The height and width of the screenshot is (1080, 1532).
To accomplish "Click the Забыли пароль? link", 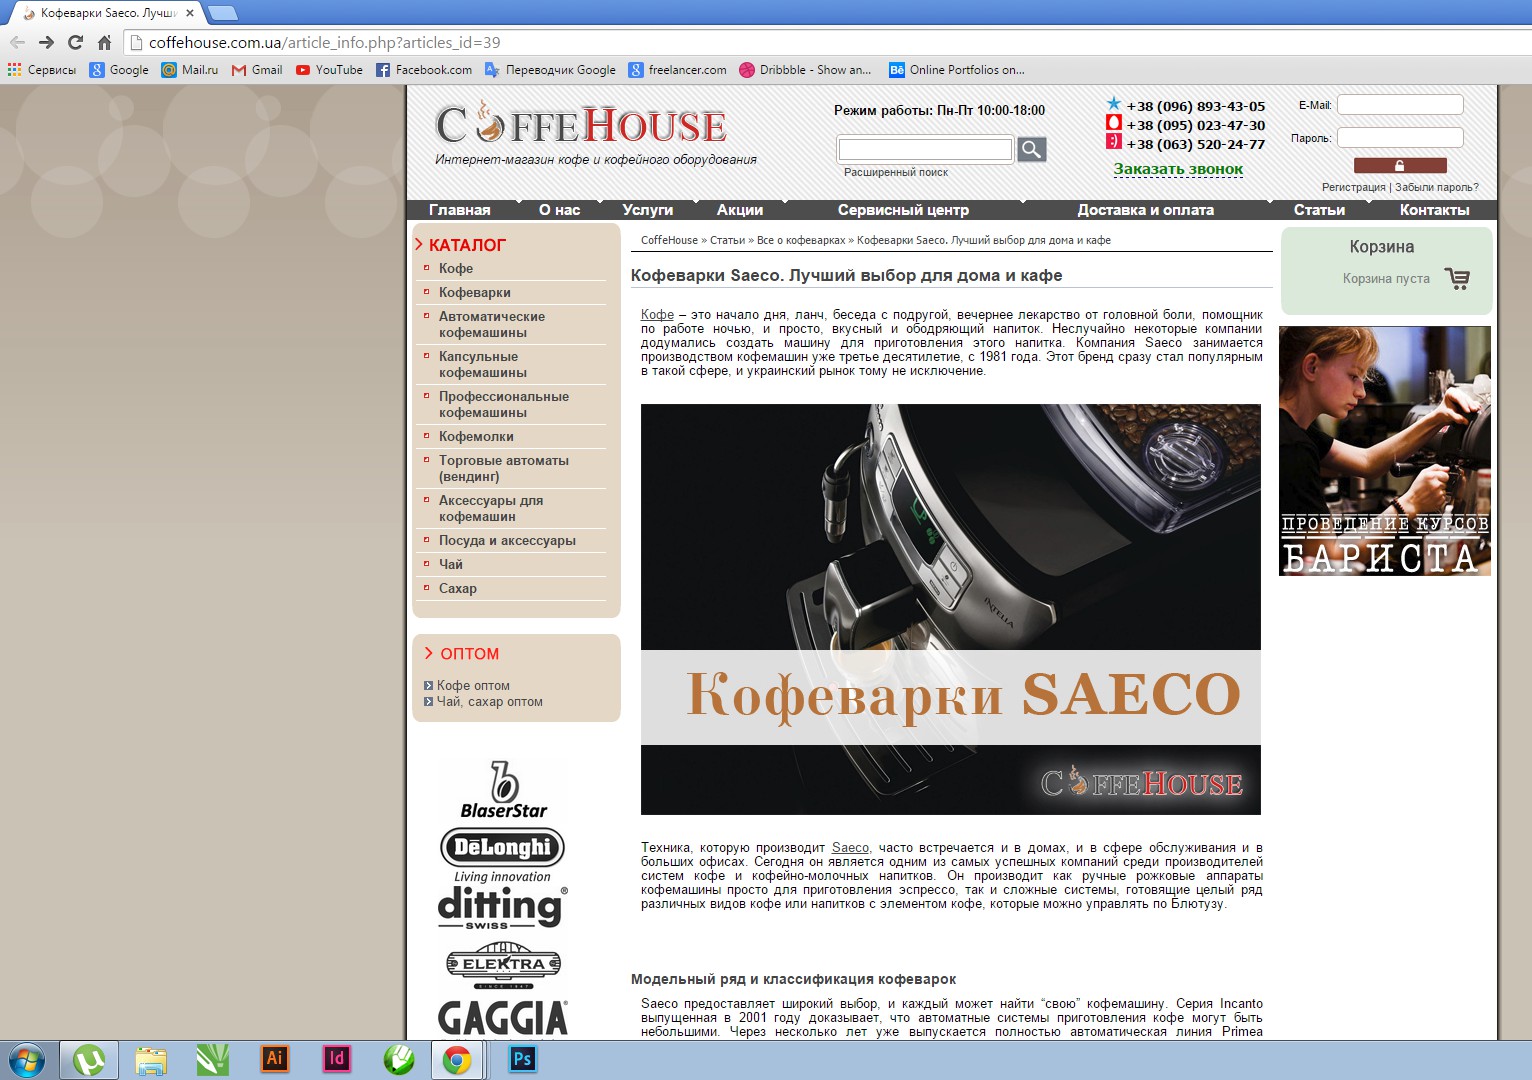I will coord(1437,187).
